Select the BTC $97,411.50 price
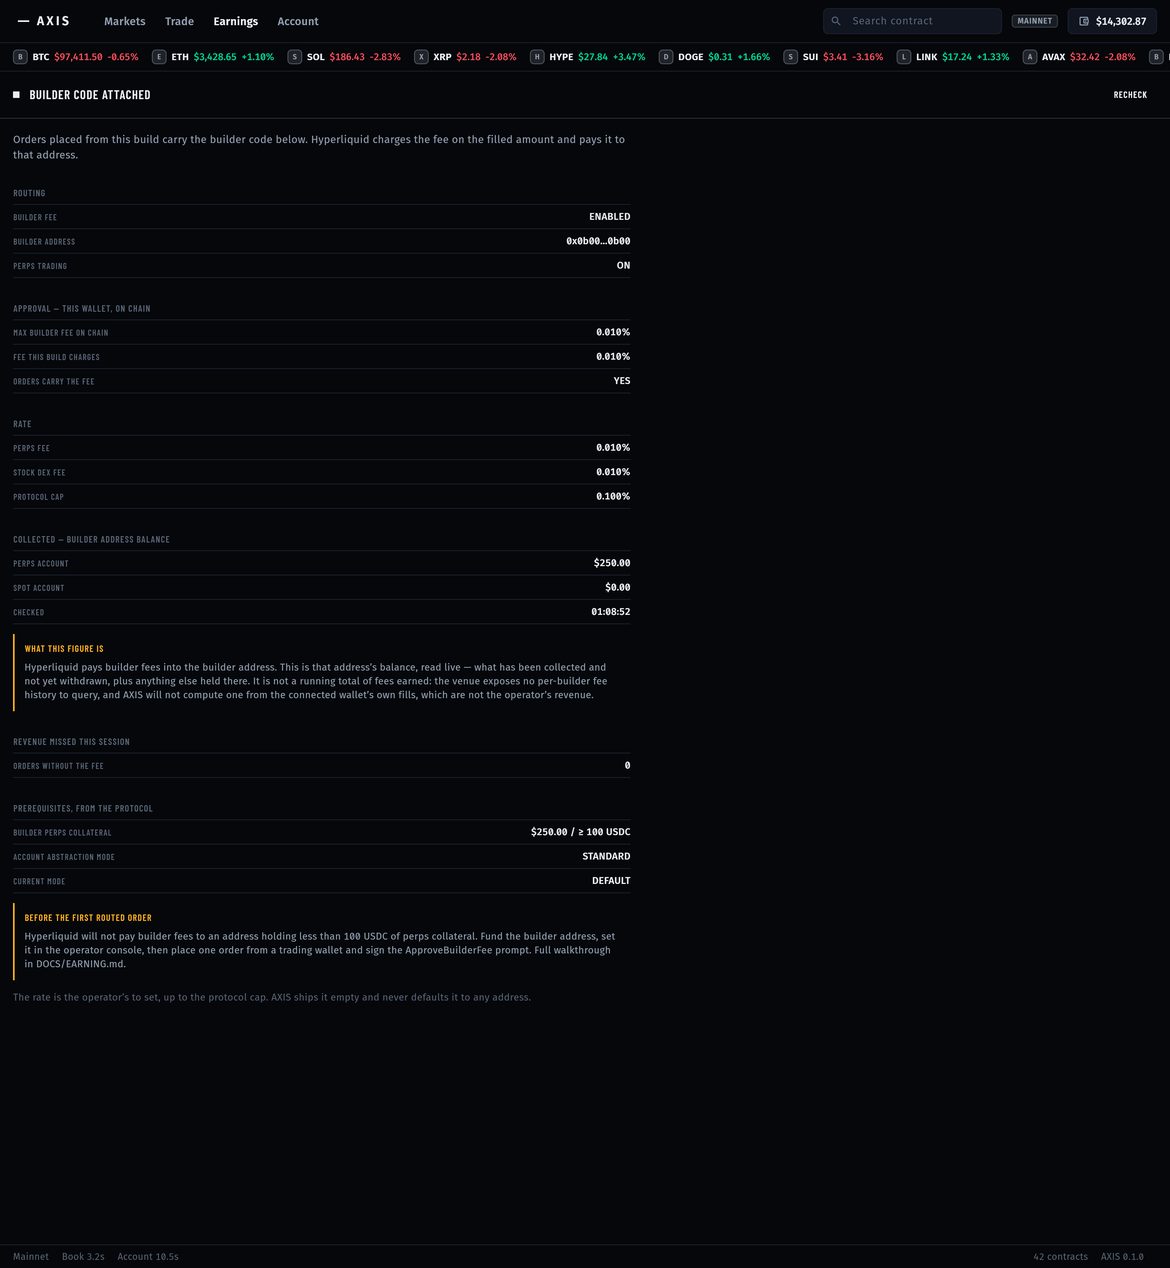Screen dimensions: 1170x1268 (78, 57)
